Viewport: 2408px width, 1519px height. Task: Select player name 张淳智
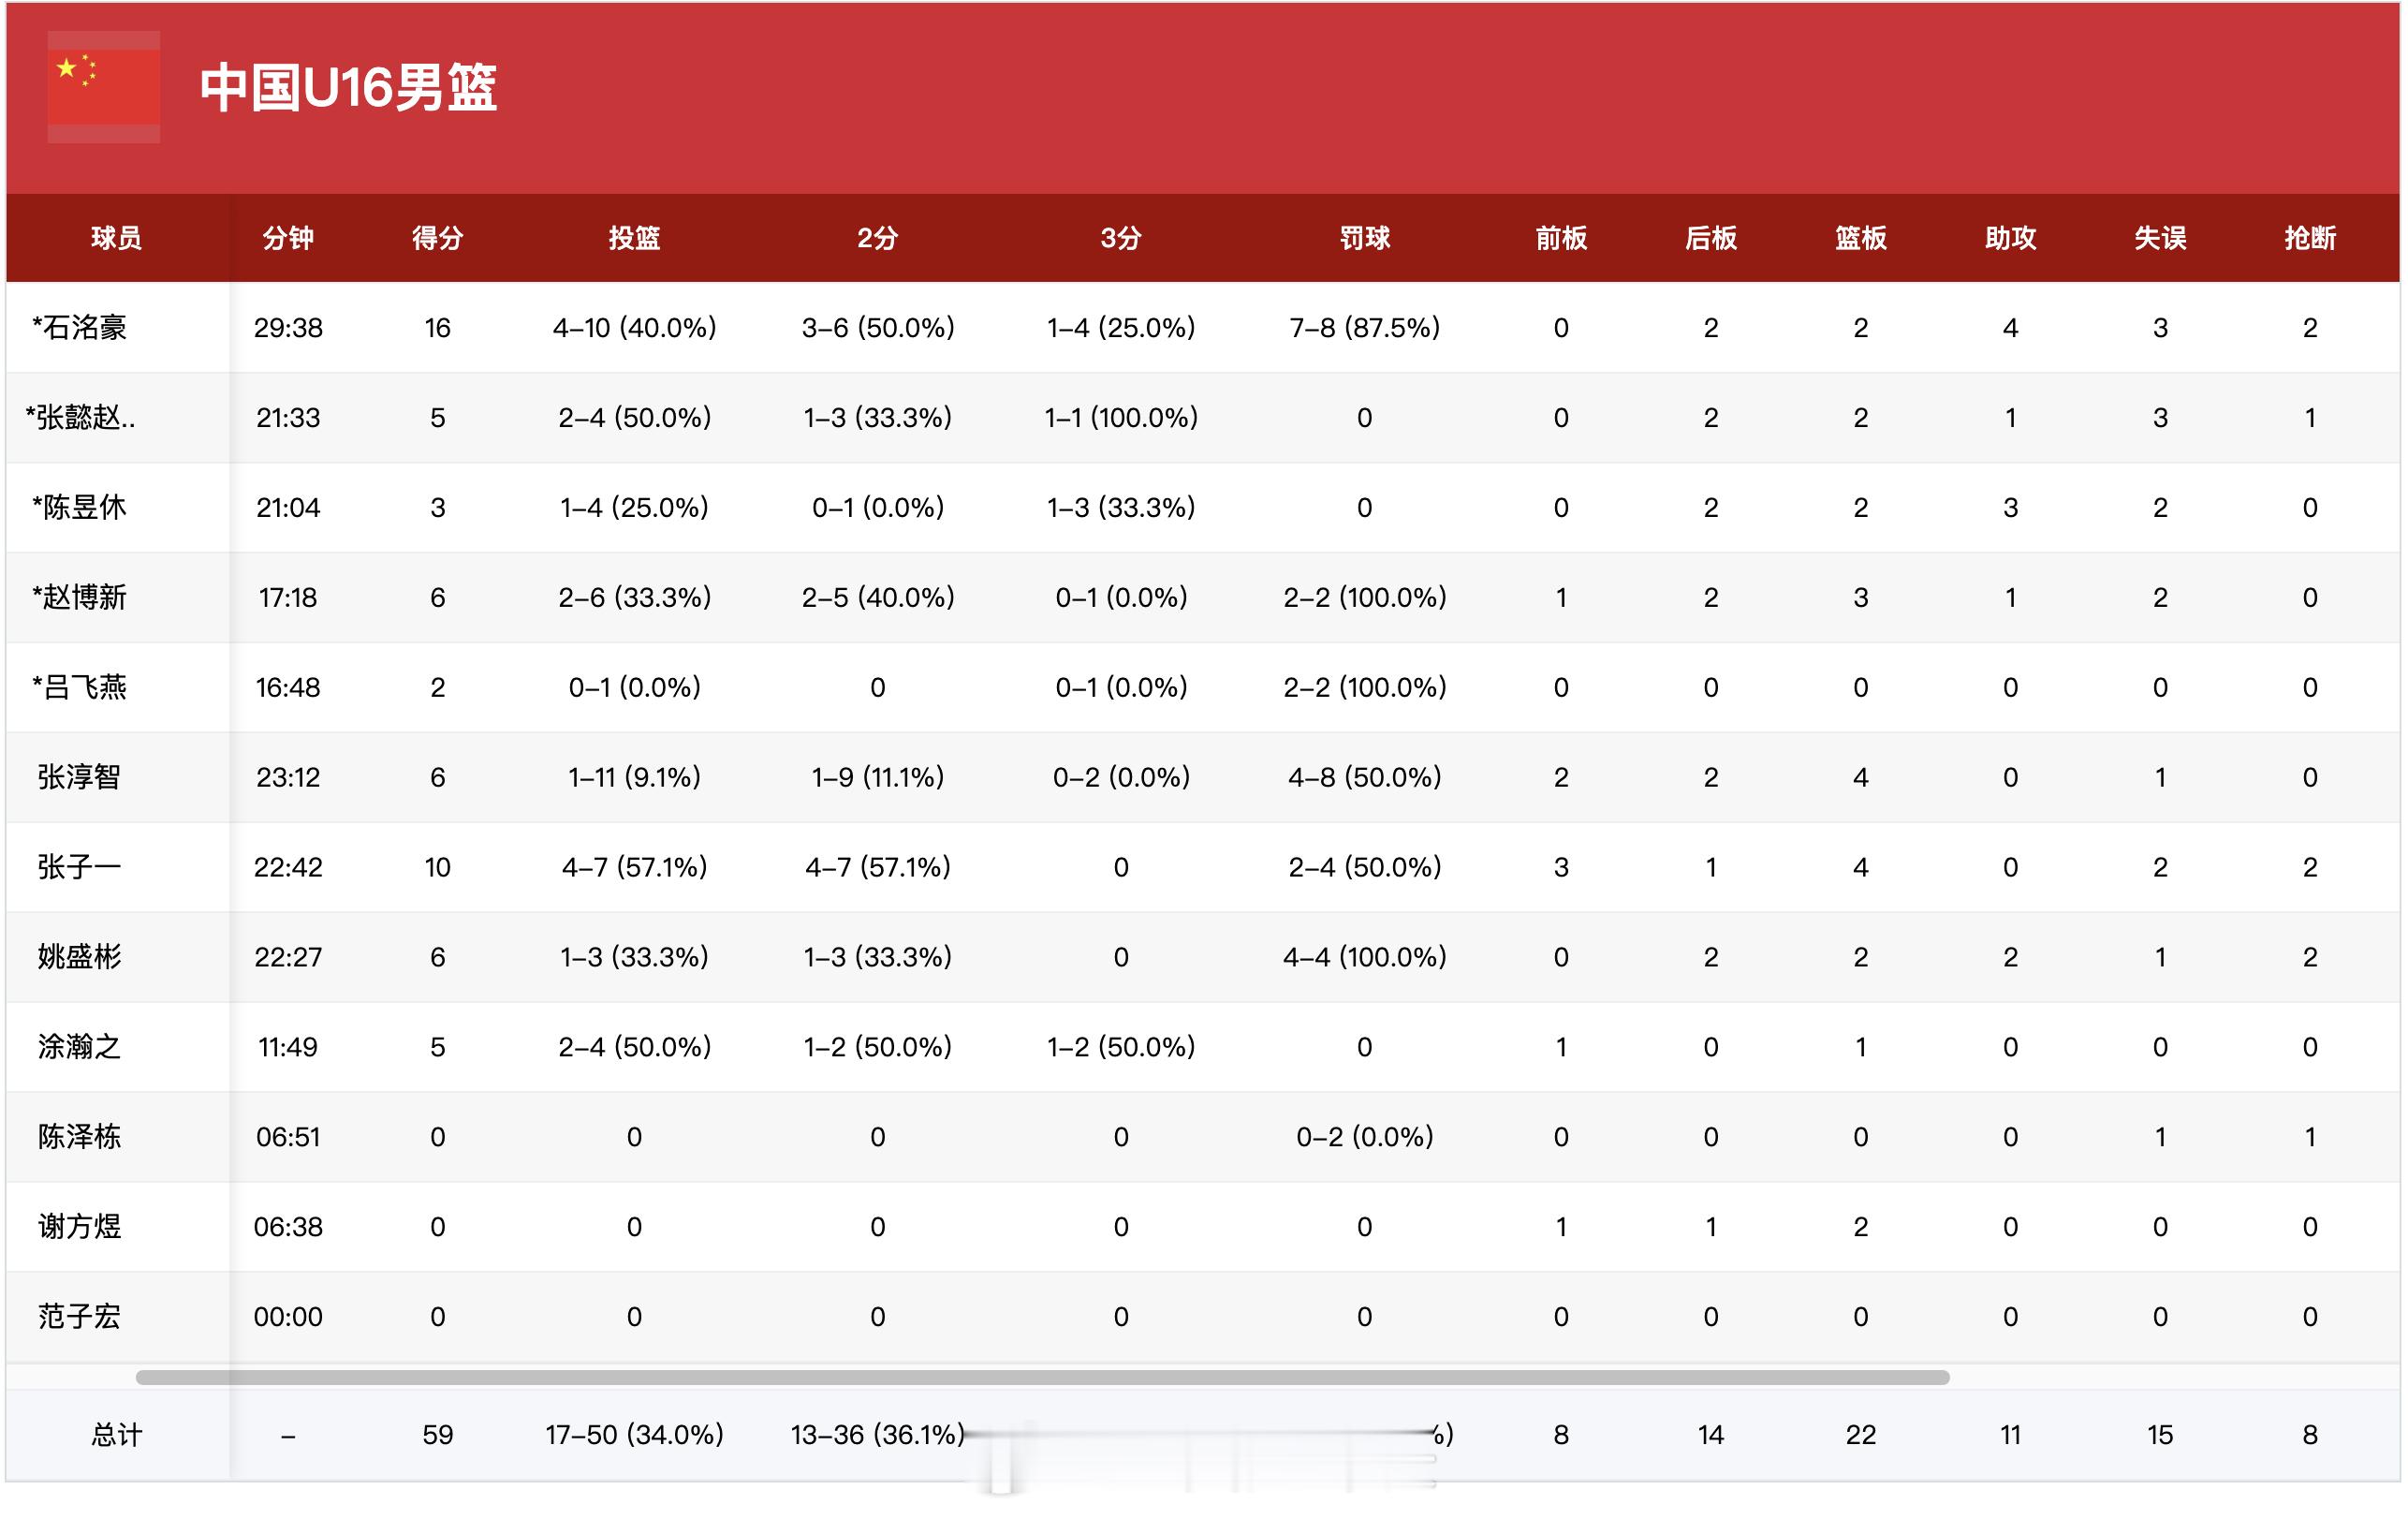click(79, 777)
